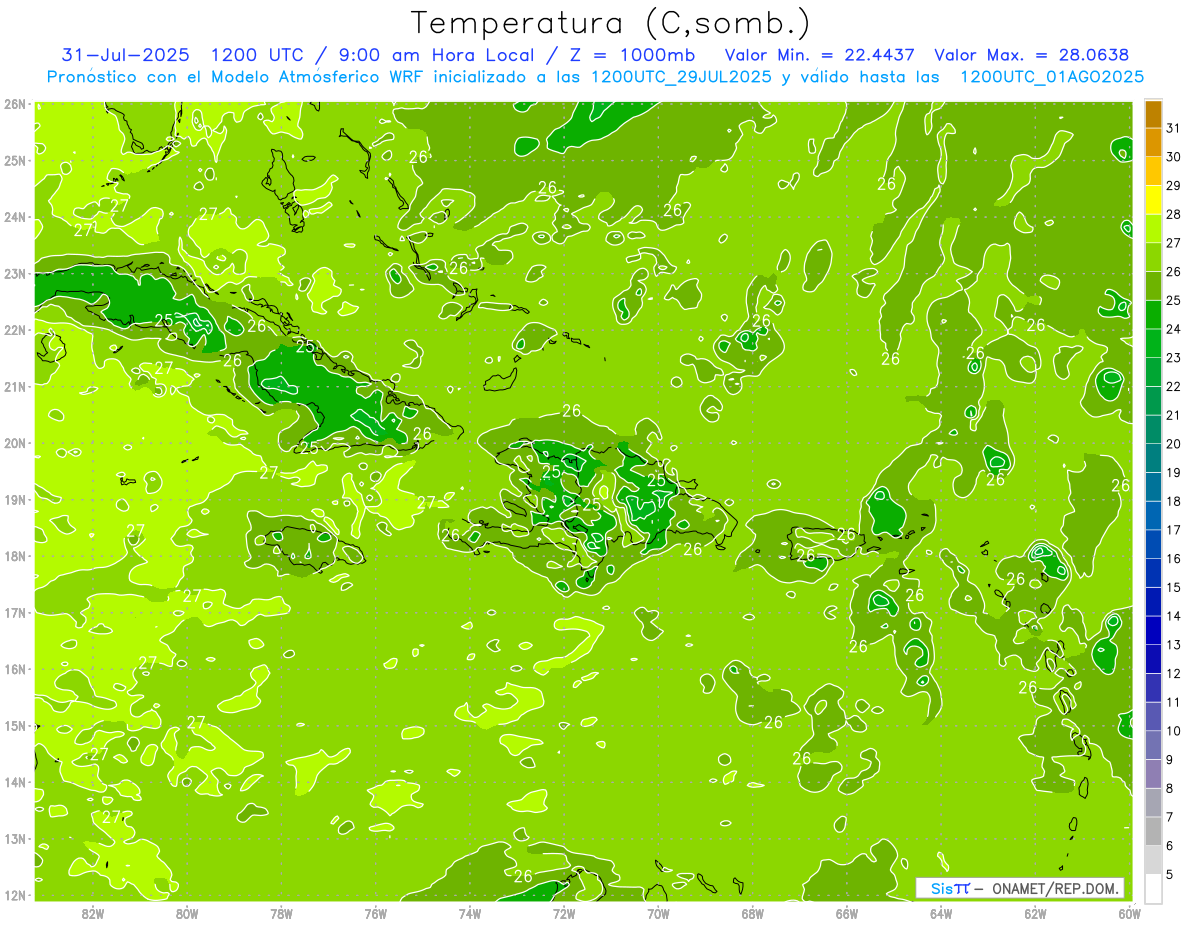Image resolution: width=1200 pixels, height=927 pixels.
Task: Click the 64W longitude axis label
Action: [x=940, y=913]
